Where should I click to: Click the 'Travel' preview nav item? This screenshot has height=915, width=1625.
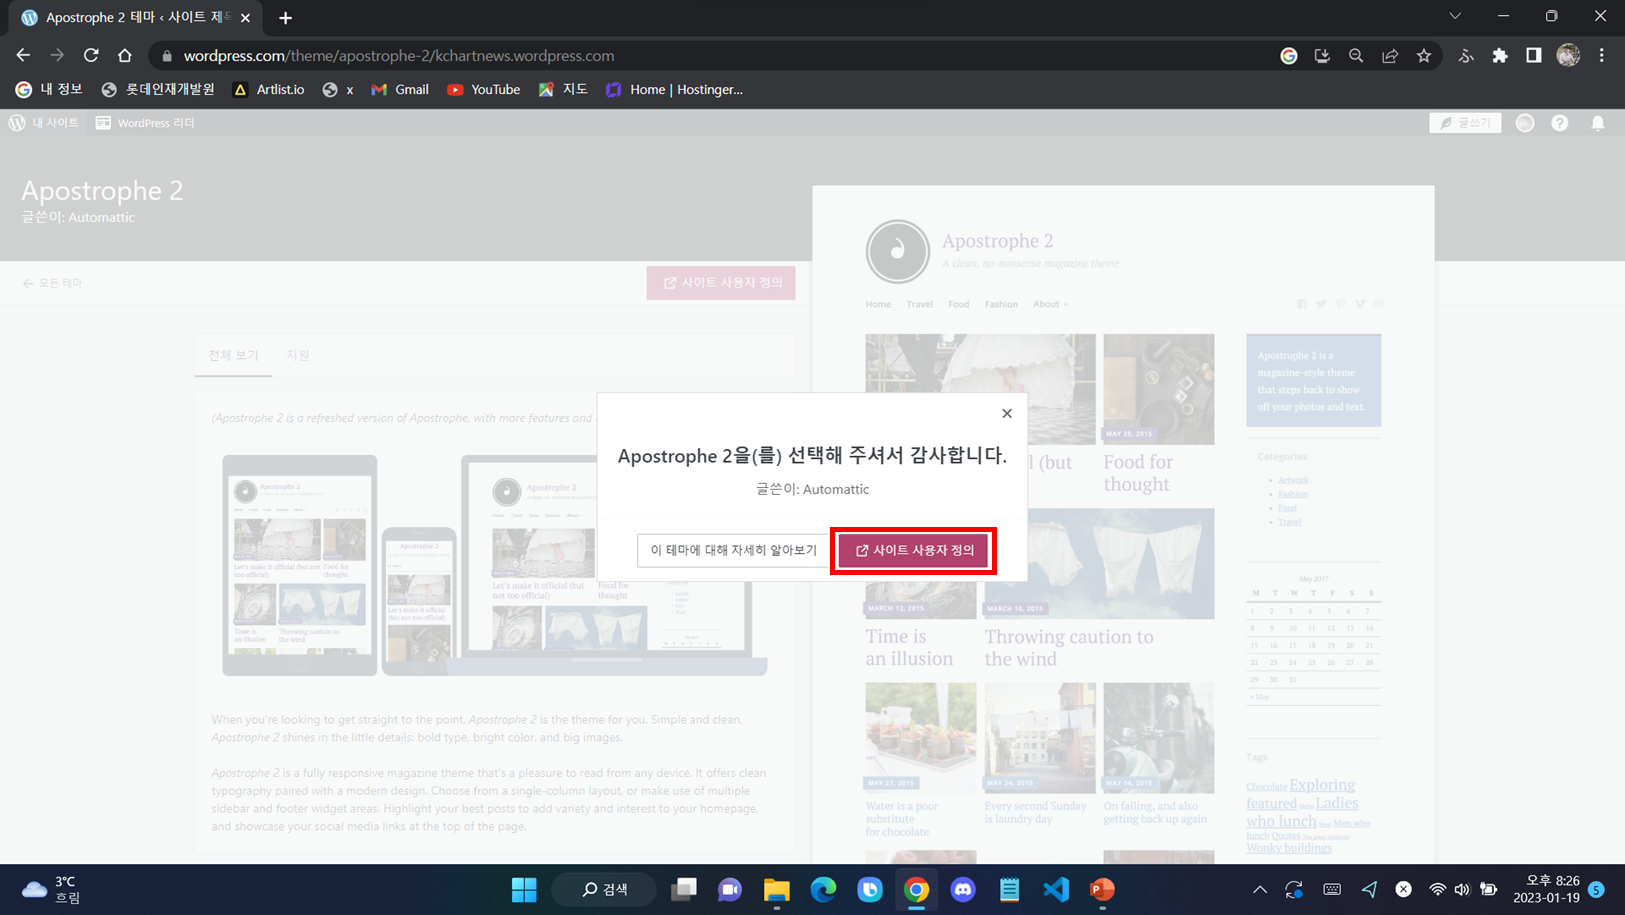click(x=919, y=304)
